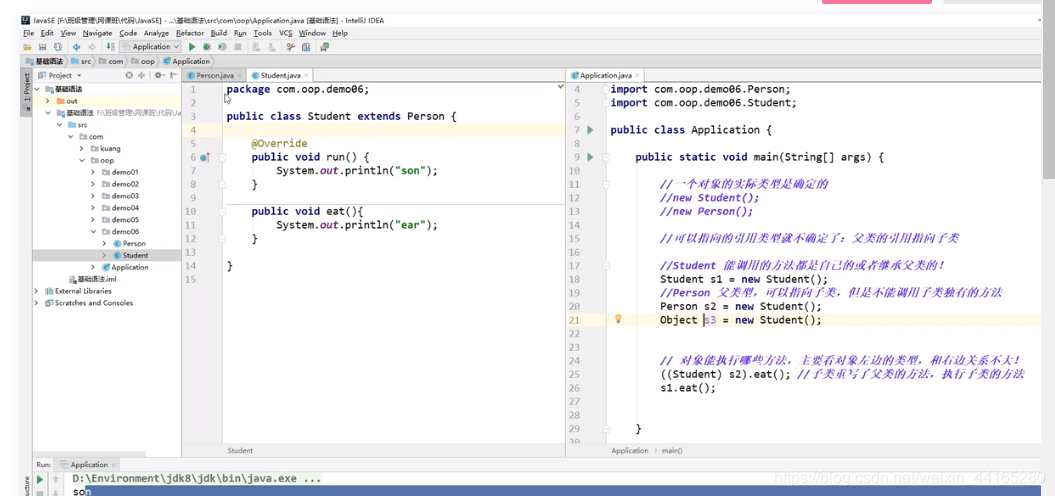Switch to the Student.java tab

tap(278, 76)
